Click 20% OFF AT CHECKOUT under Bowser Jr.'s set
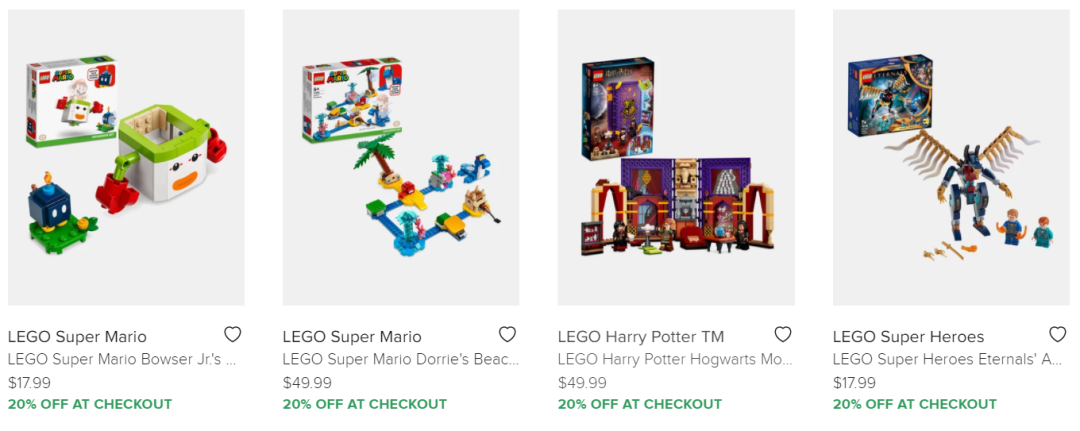Image resolution: width=1080 pixels, height=431 pixels. click(x=90, y=404)
